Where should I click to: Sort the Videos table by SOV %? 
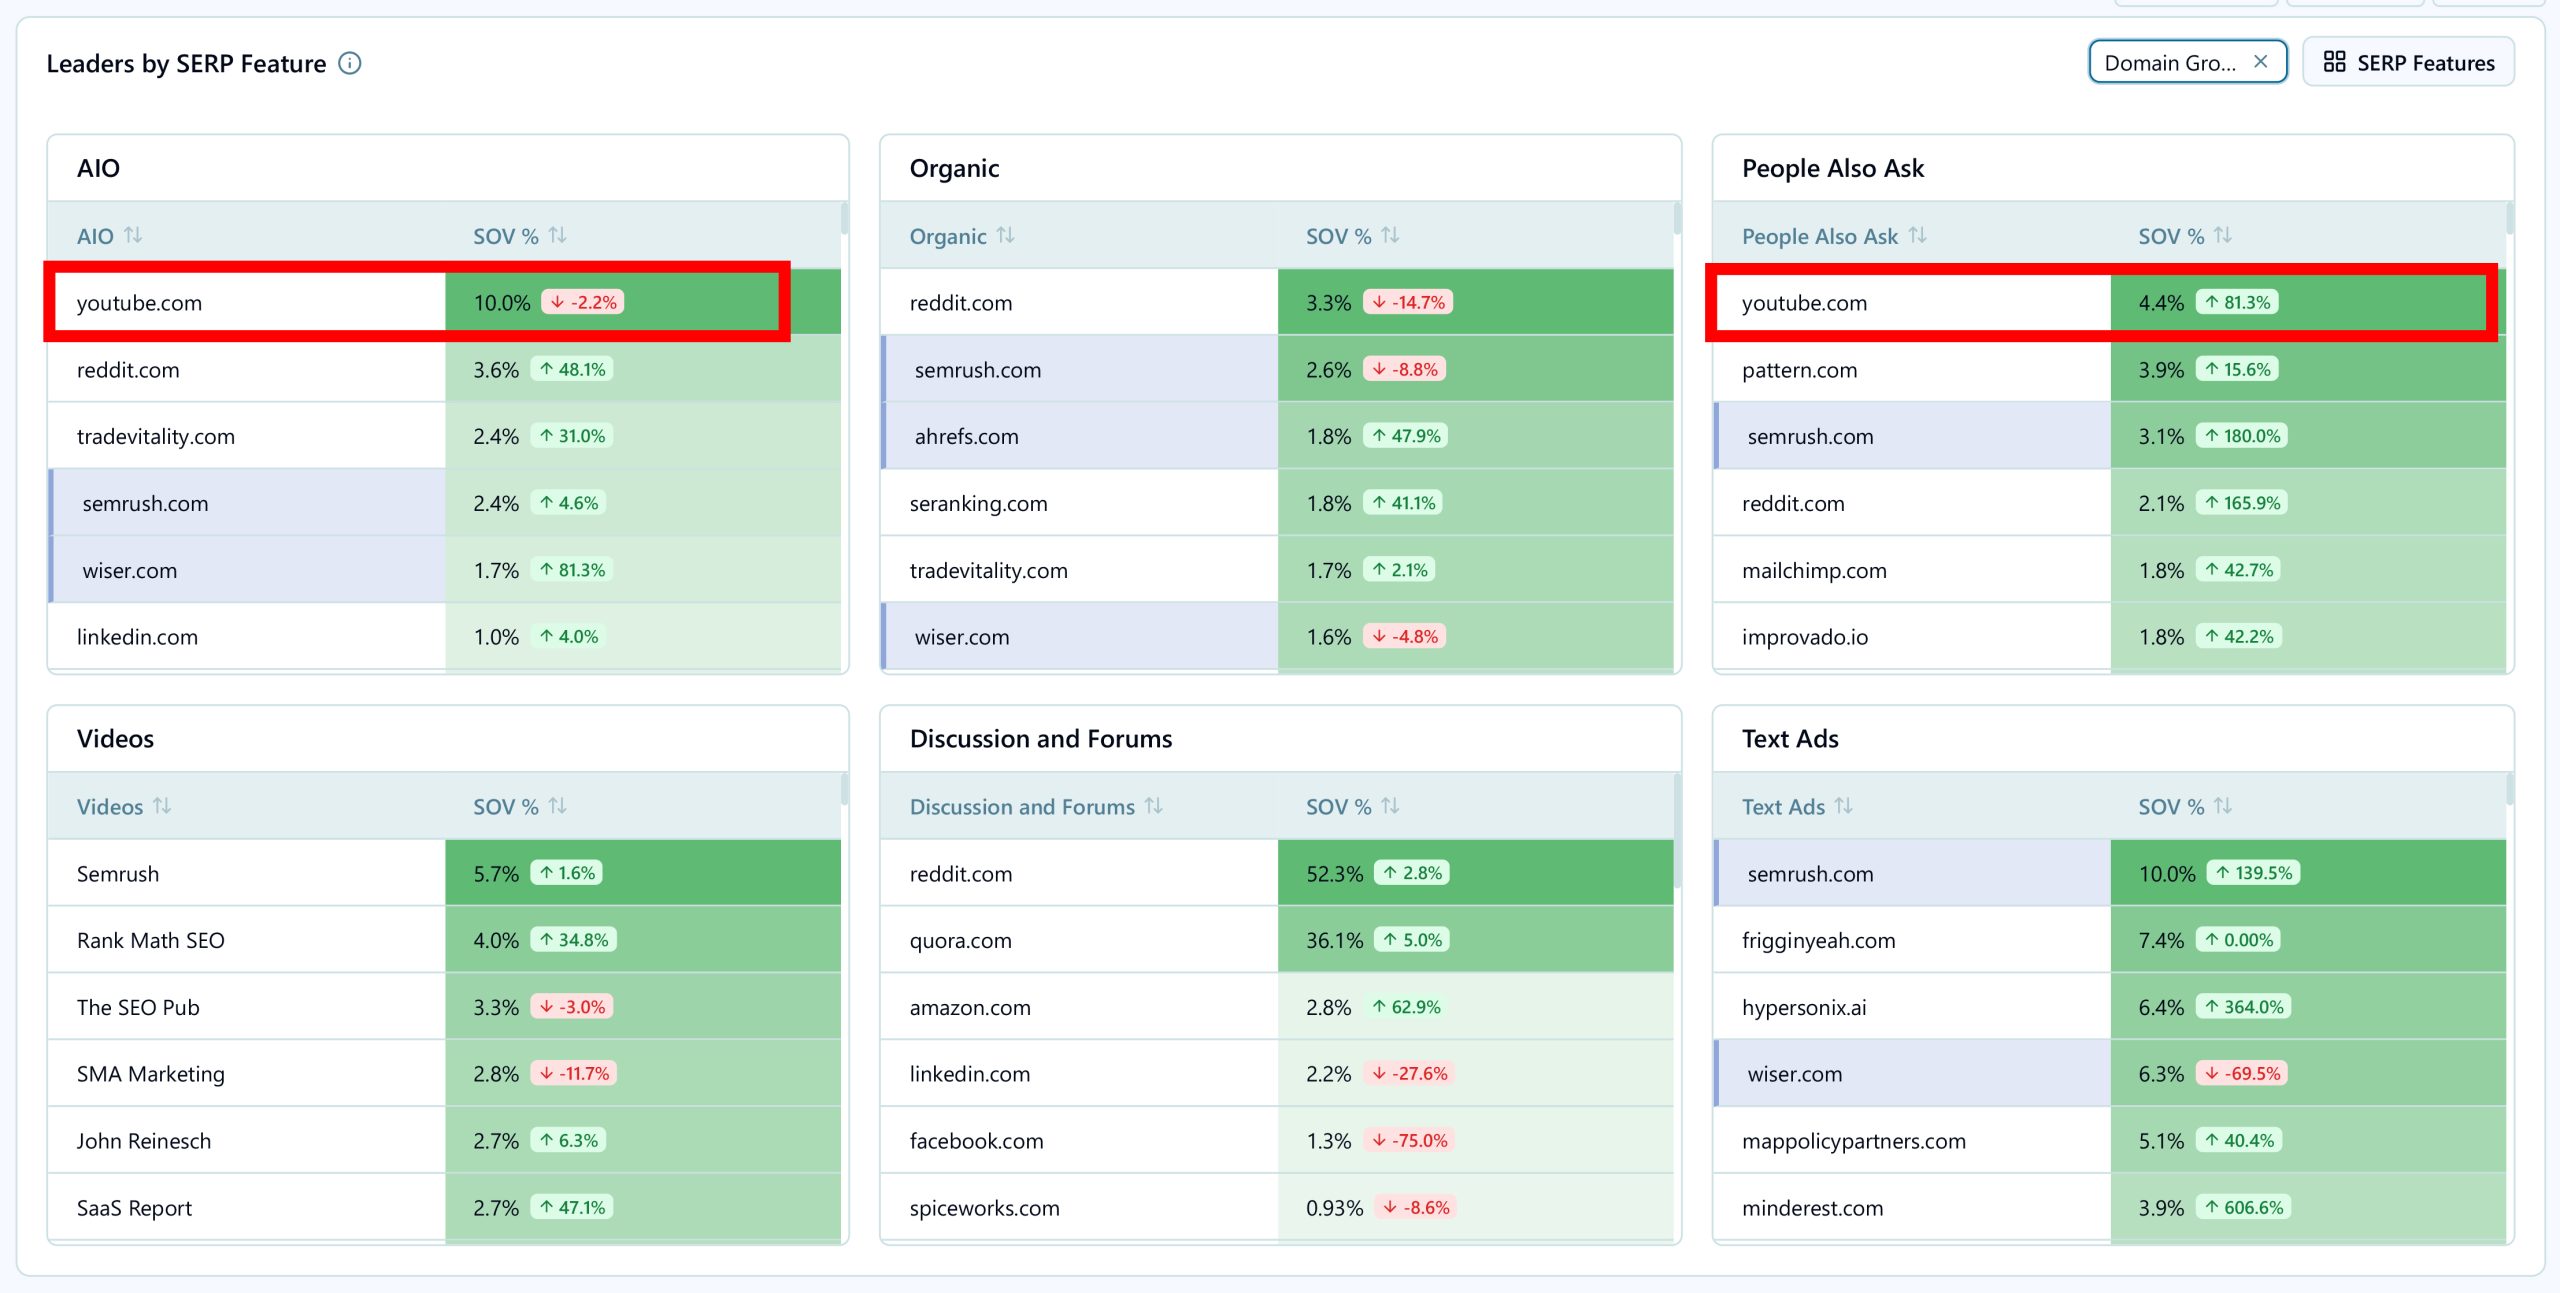[558, 806]
